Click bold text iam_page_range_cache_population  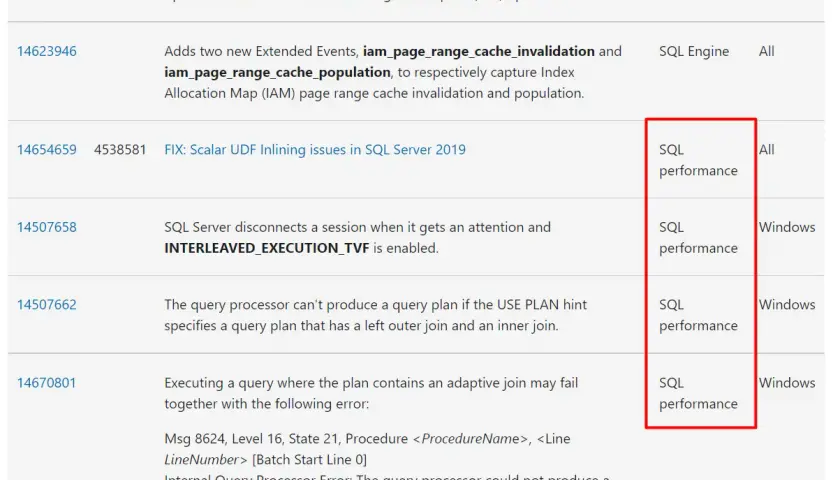pyautogui.click(x=278, y=72)
